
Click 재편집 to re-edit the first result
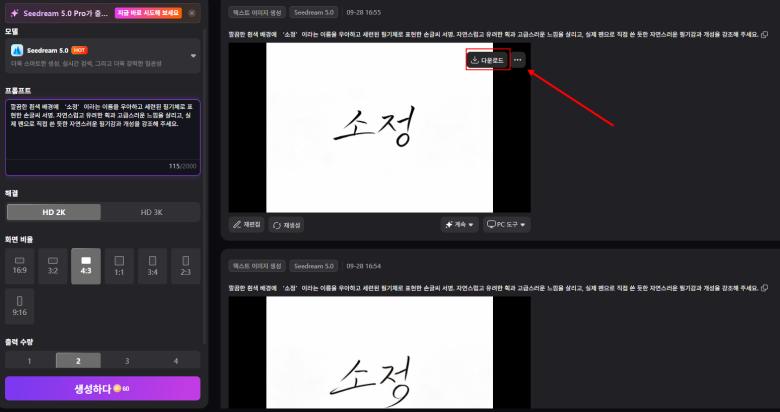click(247, 225)
